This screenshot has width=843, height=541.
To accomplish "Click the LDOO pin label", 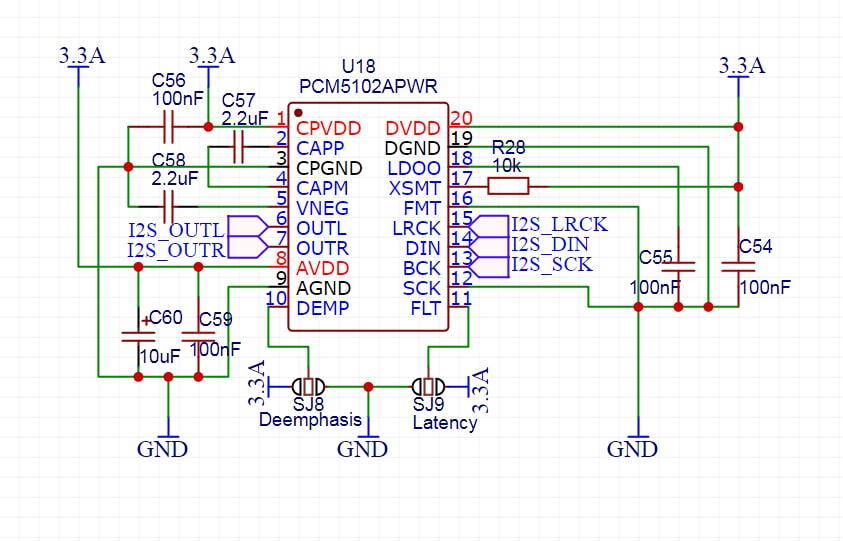I will coord(414,168).
